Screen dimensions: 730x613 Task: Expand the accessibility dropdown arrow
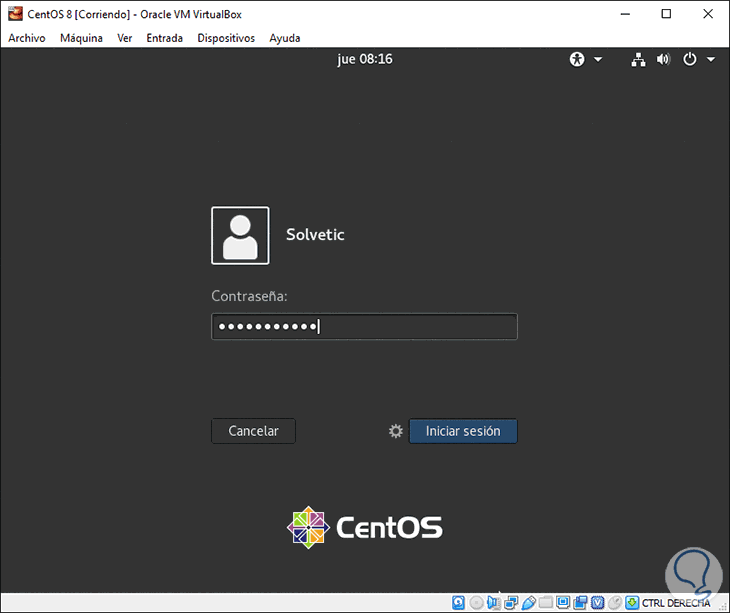tap(598, 59)
